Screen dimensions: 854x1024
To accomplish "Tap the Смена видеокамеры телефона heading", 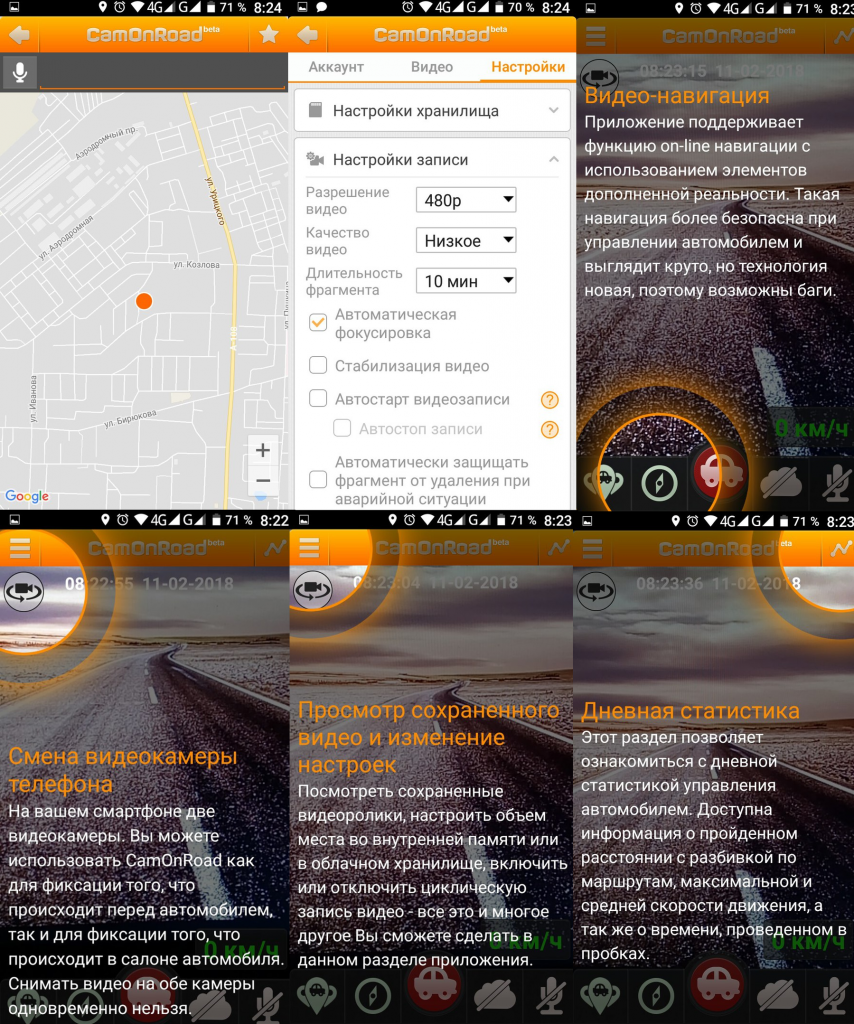I will coord(122,770).
